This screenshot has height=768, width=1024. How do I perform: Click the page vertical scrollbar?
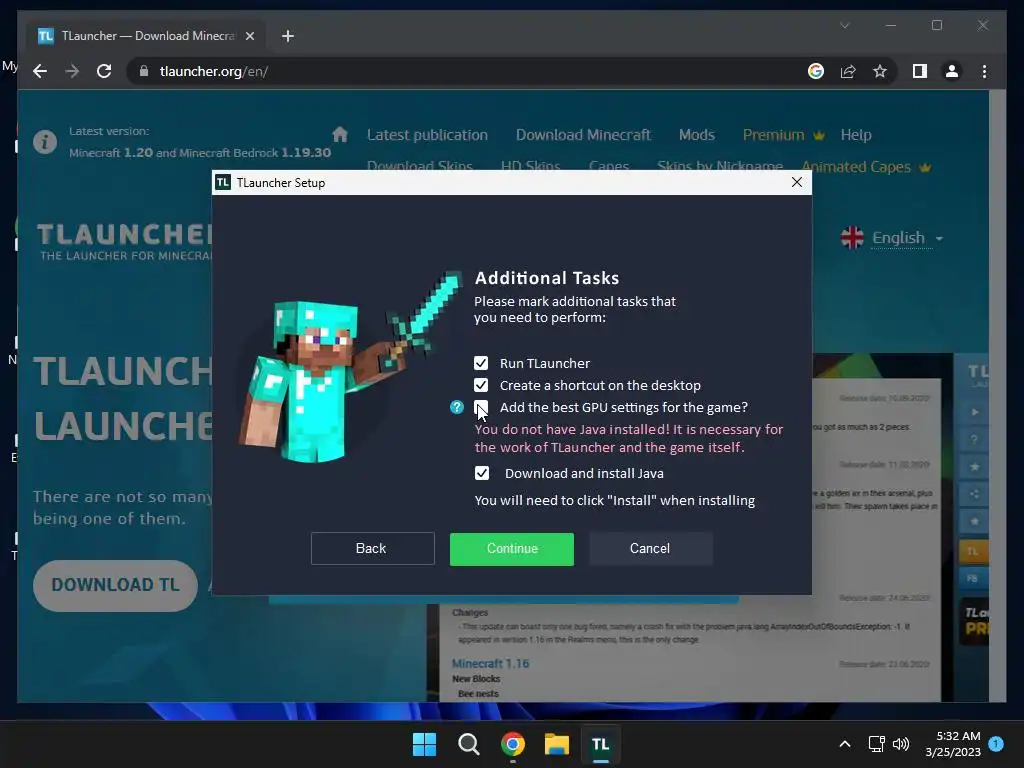[997, 396]
